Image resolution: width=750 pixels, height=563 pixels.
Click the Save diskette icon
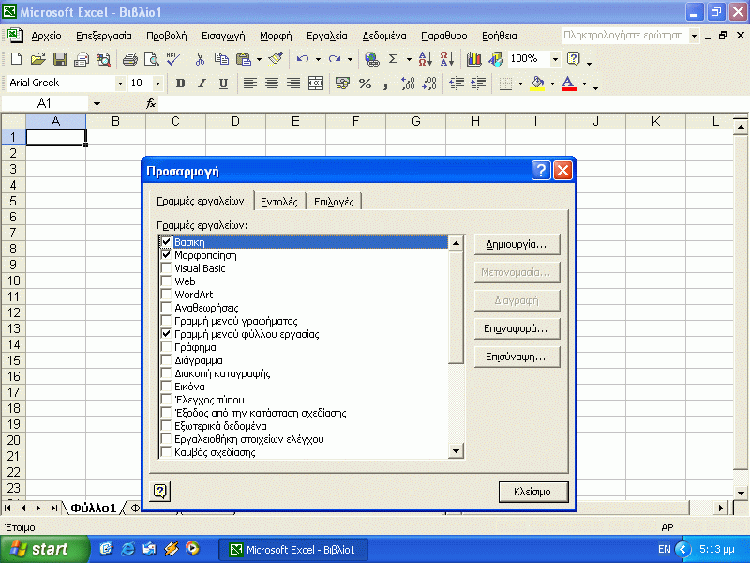click(x=60, y=59)
